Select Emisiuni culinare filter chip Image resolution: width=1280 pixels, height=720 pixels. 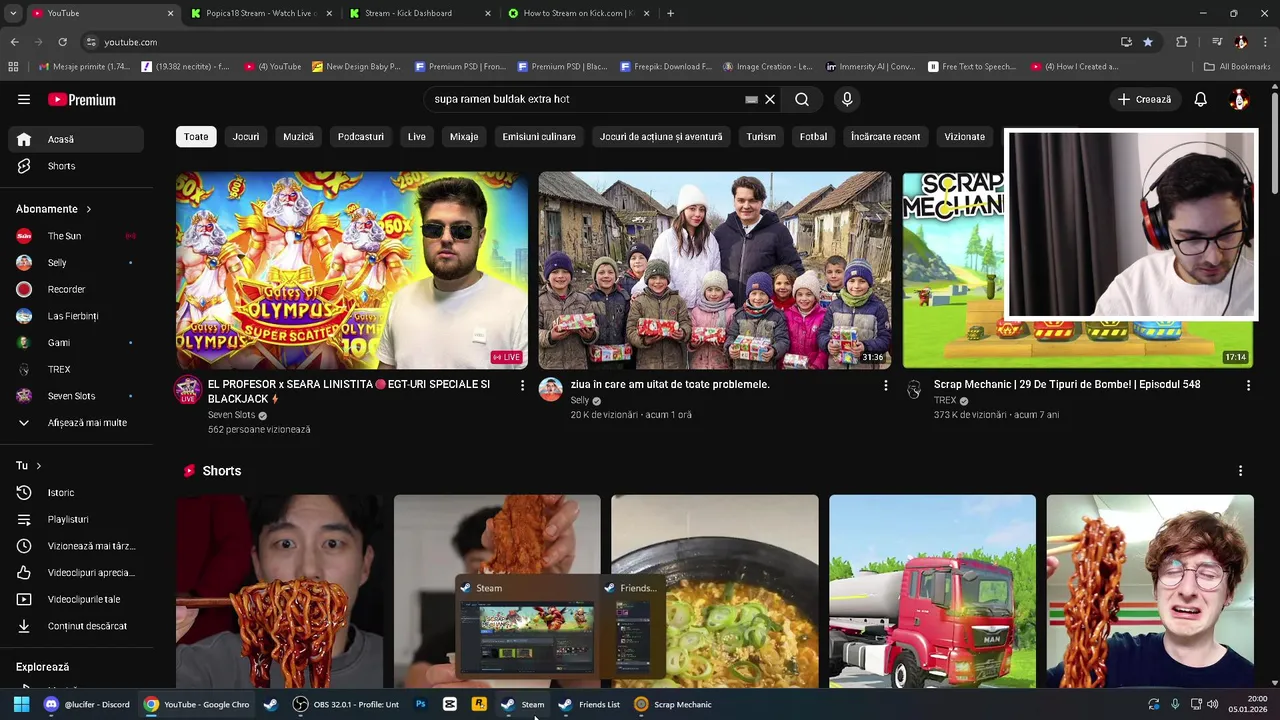click(x=539, y=136)
